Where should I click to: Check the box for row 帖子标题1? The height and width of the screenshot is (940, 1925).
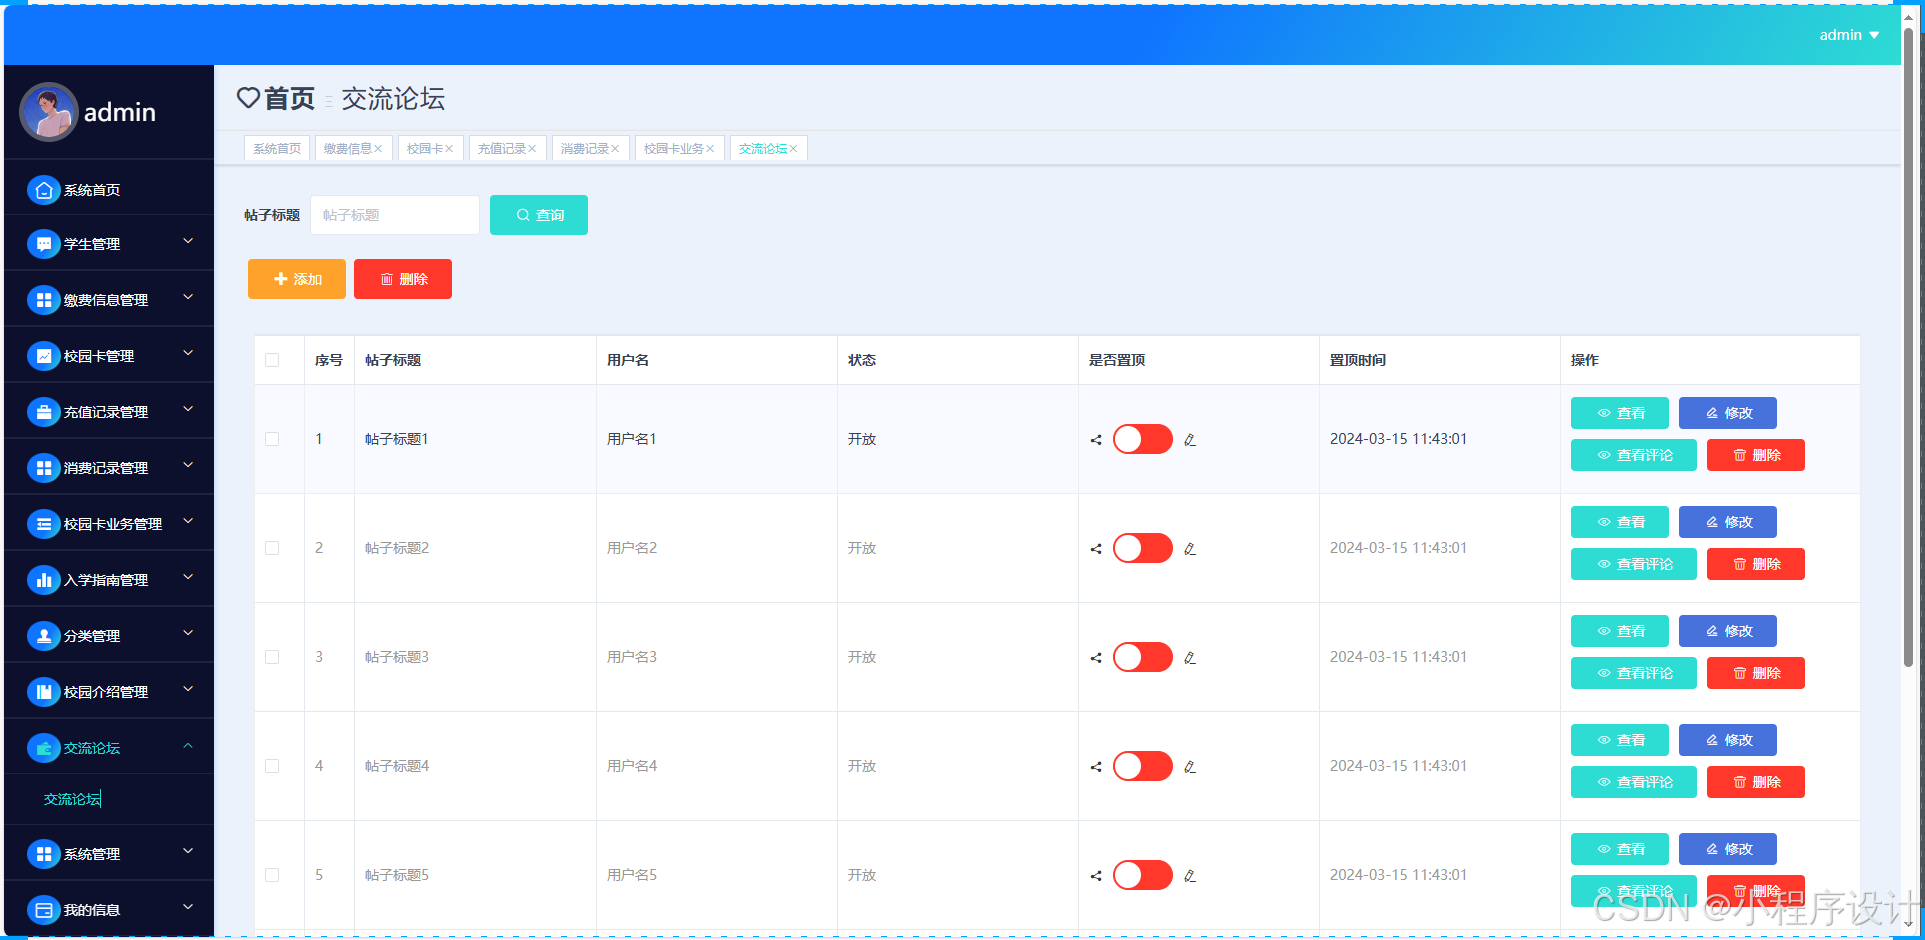tap(272, 439)
